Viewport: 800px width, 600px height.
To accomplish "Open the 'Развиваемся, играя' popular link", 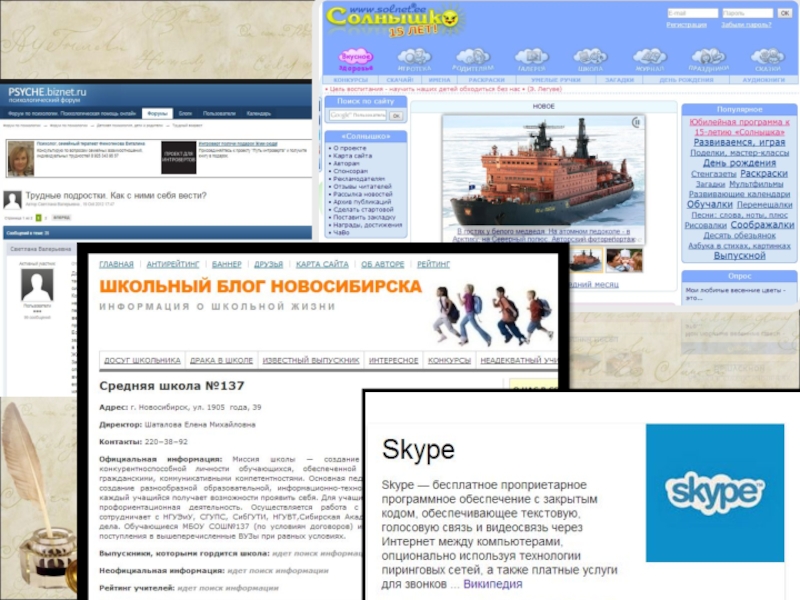I will click(739, 142).
